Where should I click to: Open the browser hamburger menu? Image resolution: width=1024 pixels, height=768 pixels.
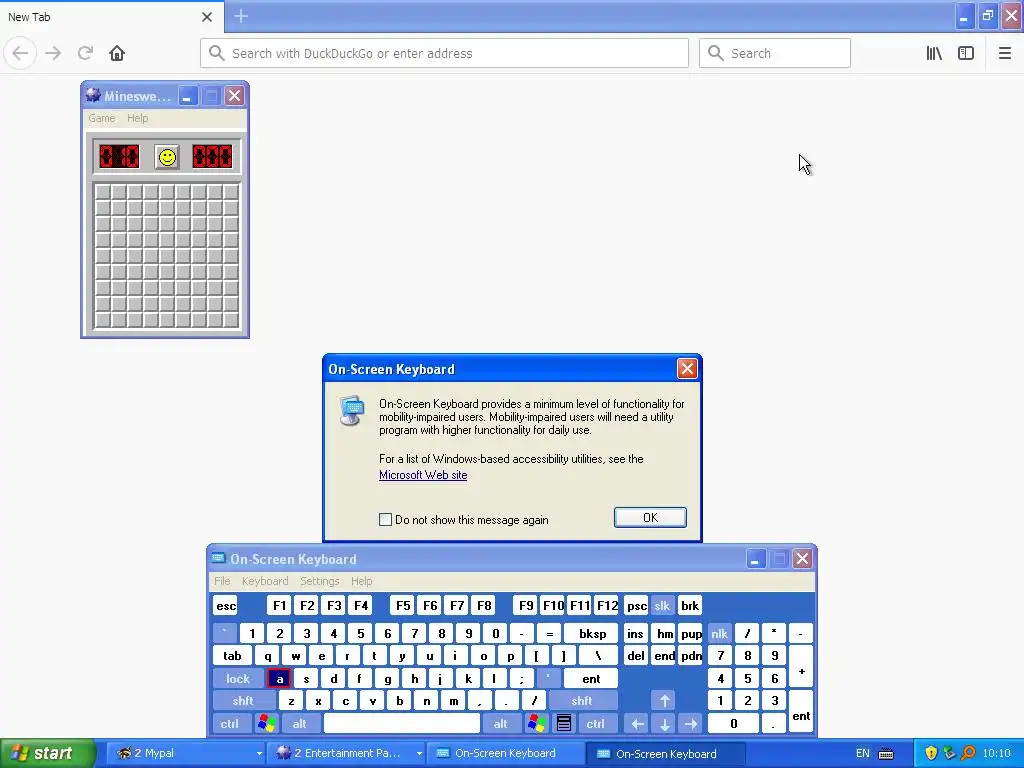1005,53
